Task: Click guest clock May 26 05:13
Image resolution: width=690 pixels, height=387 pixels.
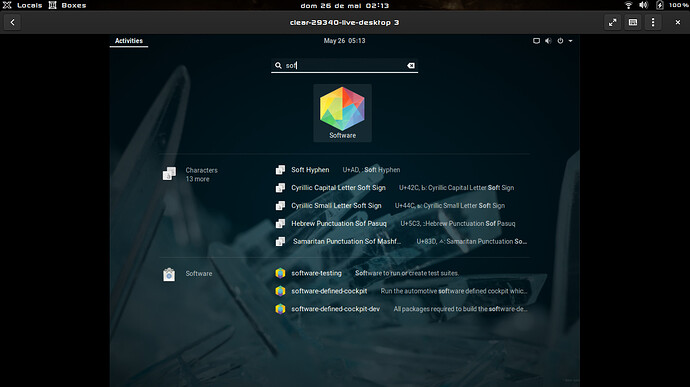Action: [x=345, y=41]
